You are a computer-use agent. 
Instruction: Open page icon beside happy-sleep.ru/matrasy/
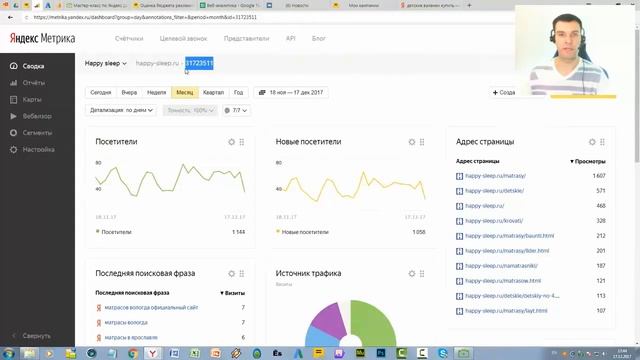[x=459, y=176]
